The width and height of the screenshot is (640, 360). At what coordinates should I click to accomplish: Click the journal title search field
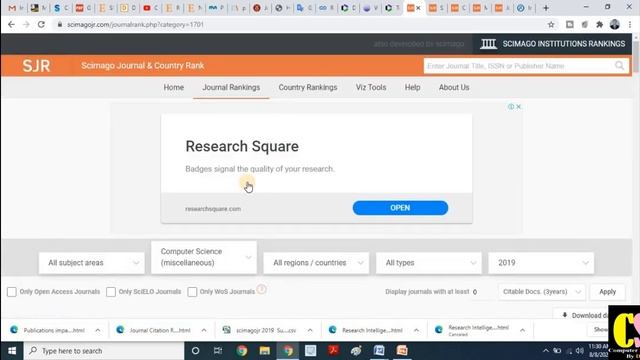pos(518,66)
